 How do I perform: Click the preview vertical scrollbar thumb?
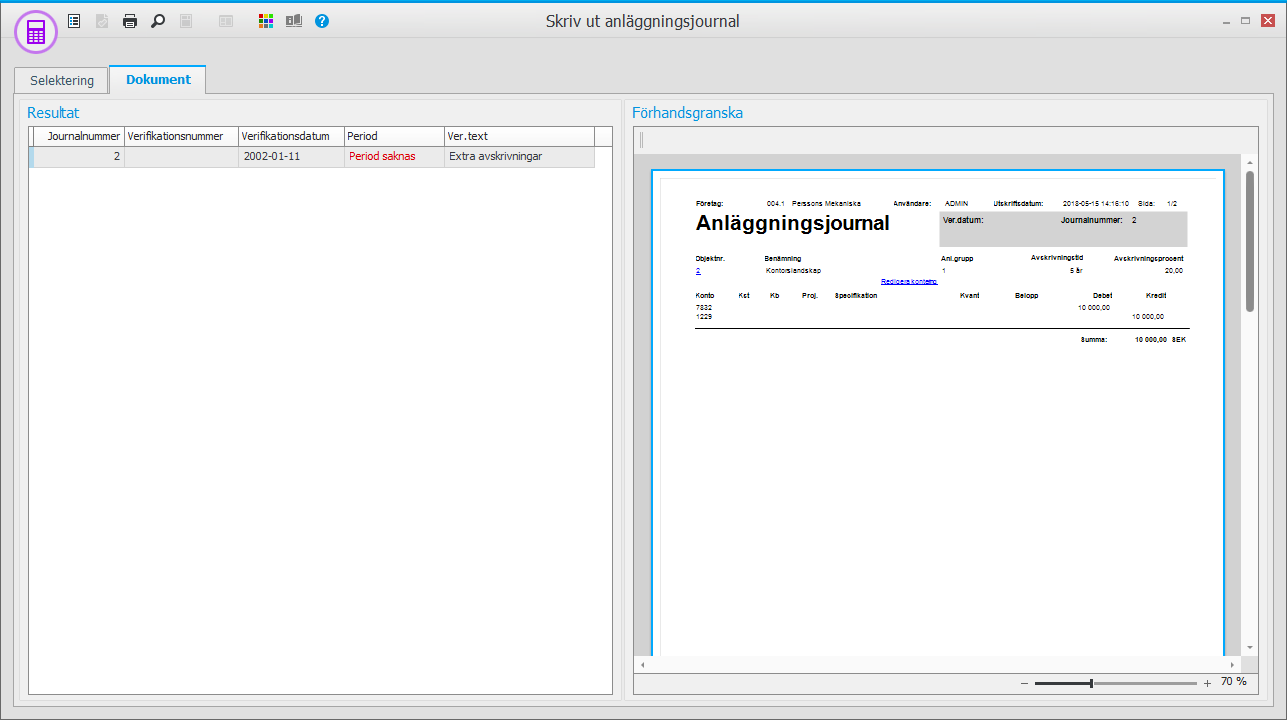1249,240
